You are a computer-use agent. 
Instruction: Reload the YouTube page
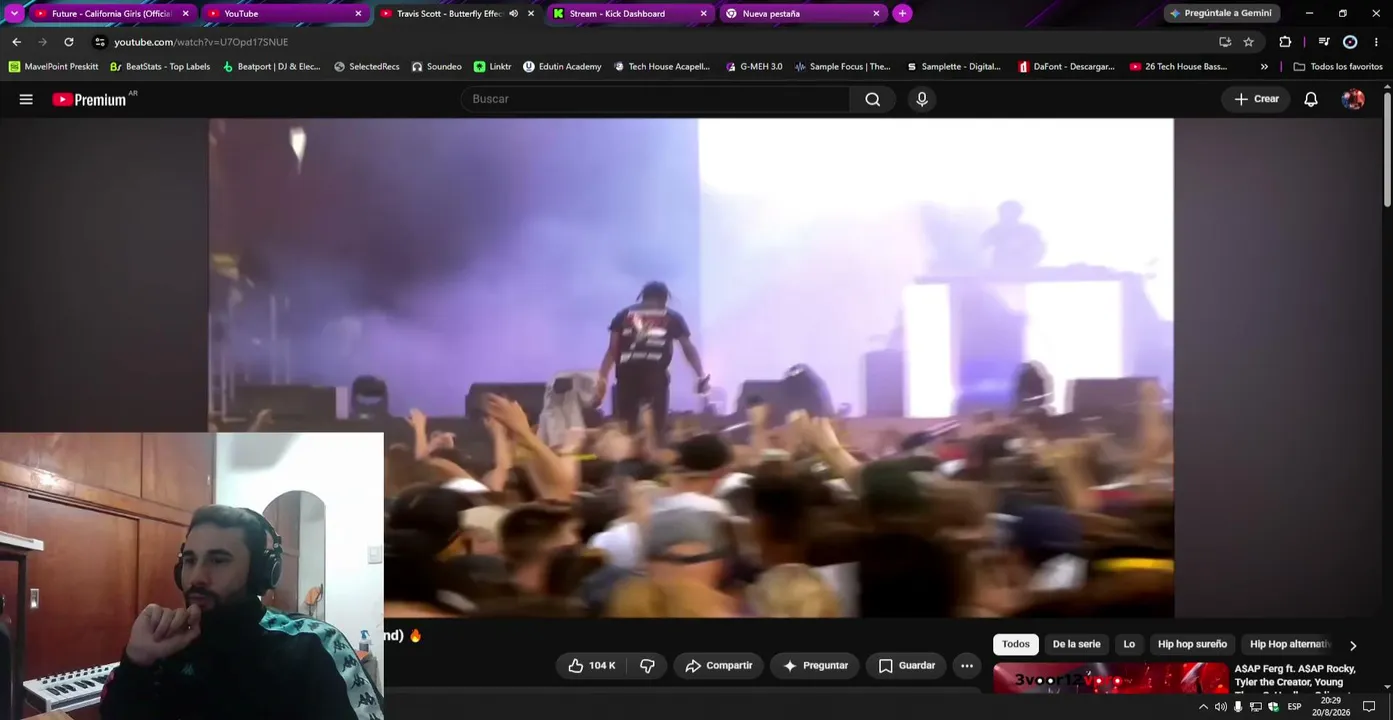point(68,42)
